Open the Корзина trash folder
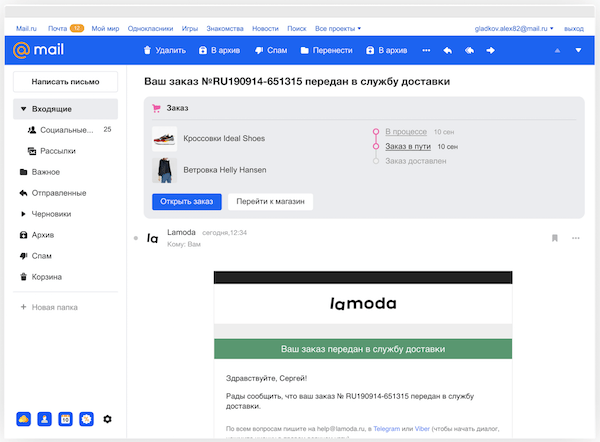 pyautogui.click(x=41, y=277)
